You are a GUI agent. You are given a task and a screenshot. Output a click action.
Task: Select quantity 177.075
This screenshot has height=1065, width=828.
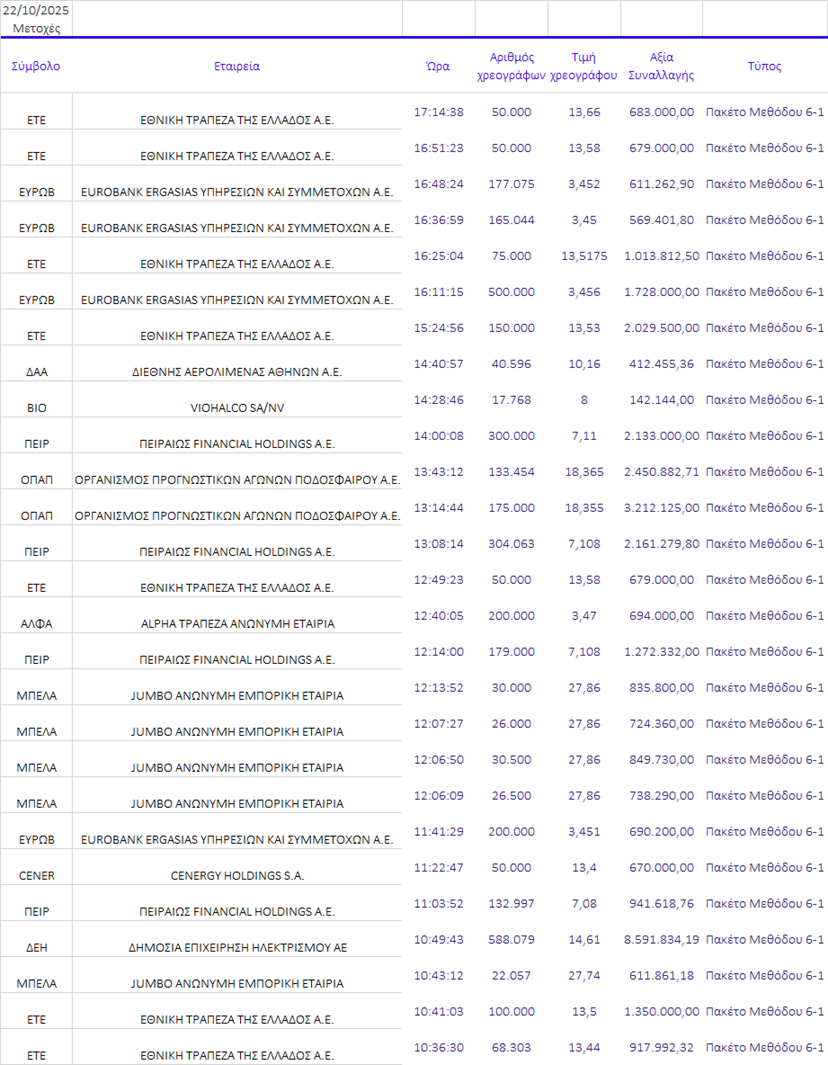511,184
